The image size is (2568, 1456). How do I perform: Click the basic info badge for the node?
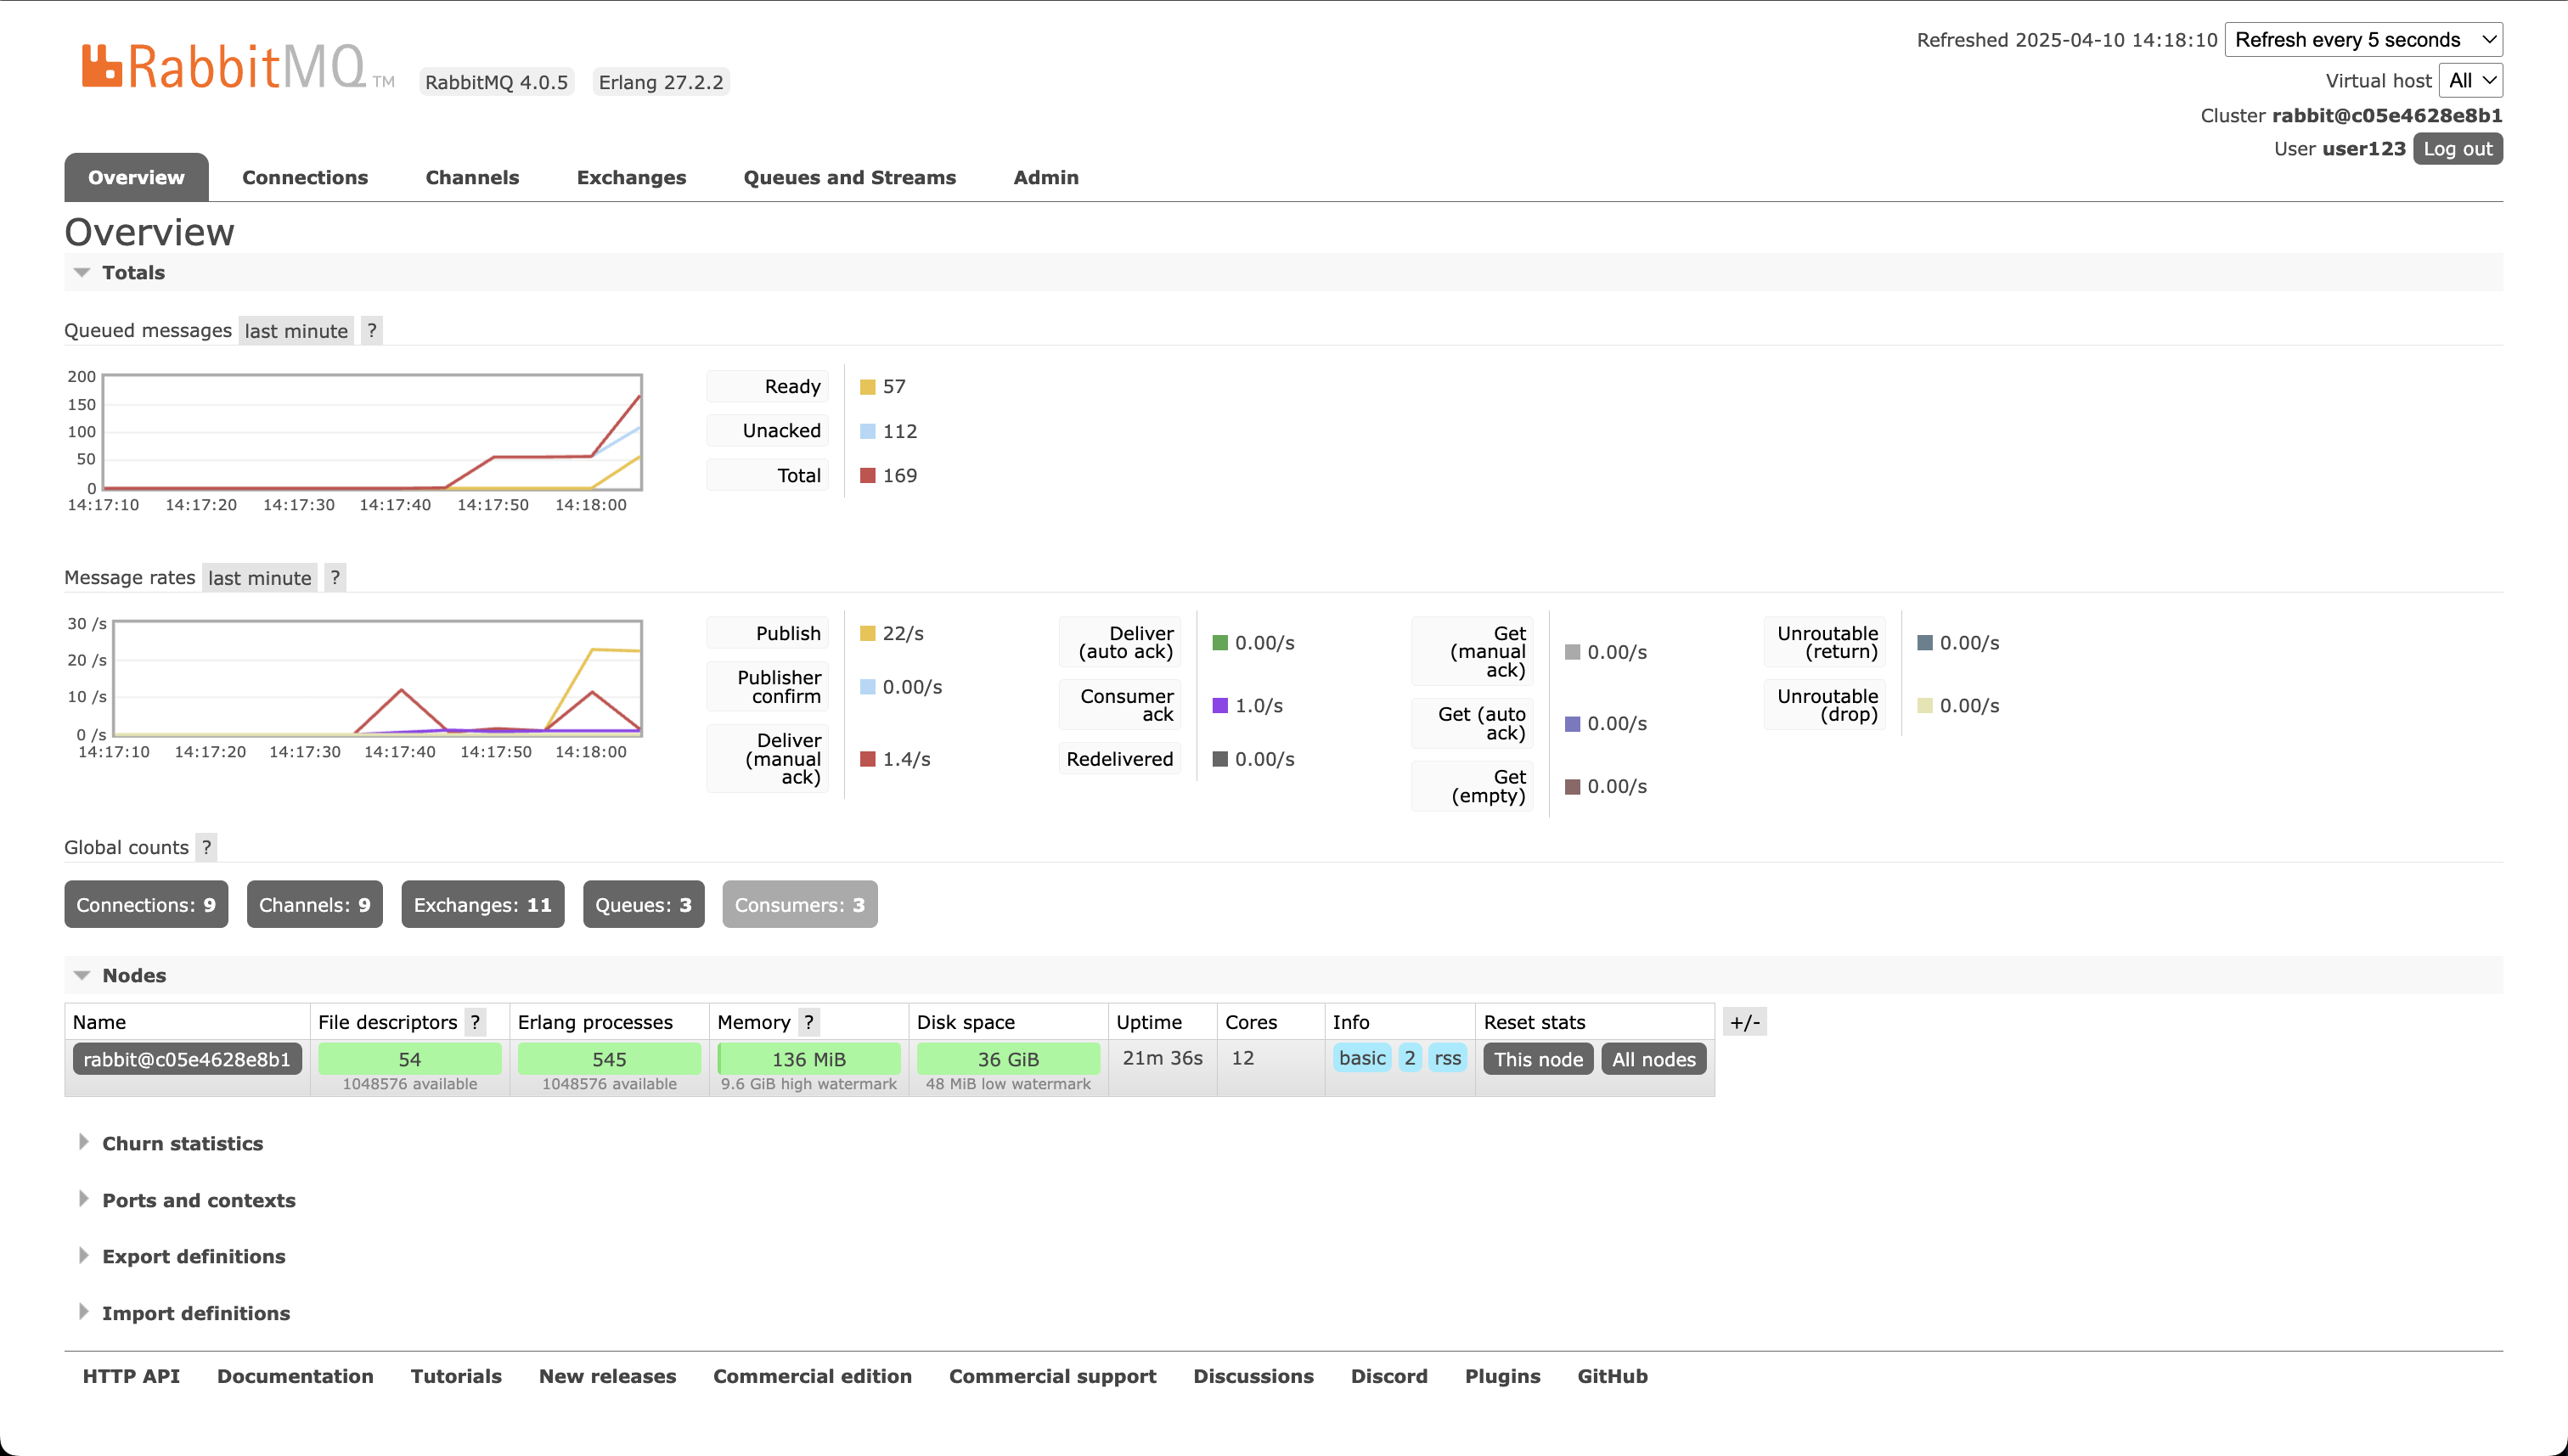(x=1362, y=1058)
